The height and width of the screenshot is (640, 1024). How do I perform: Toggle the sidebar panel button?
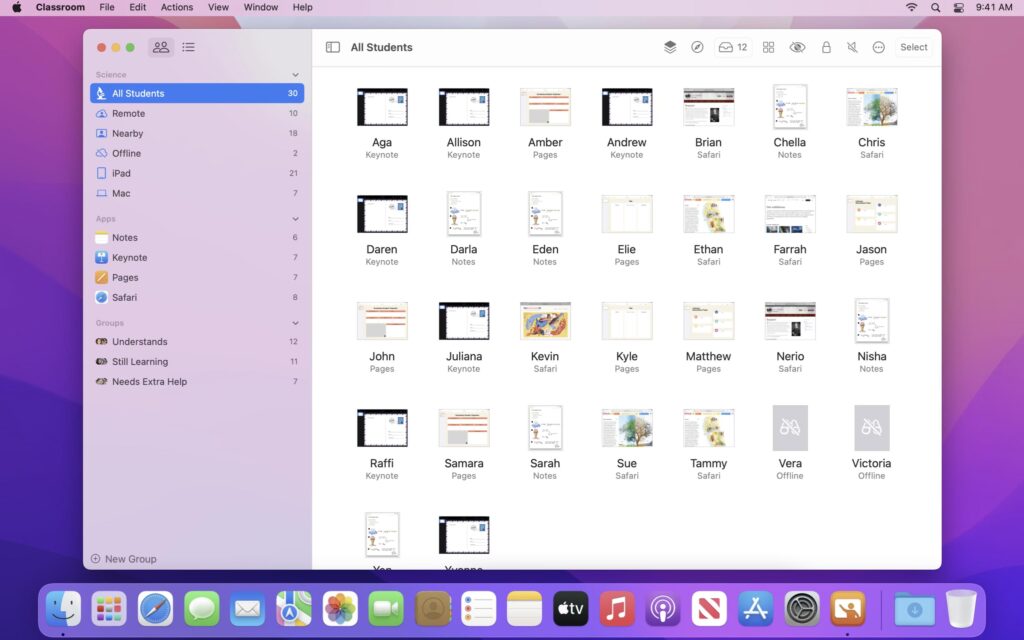pyautogui.click(x=333, y=47)
